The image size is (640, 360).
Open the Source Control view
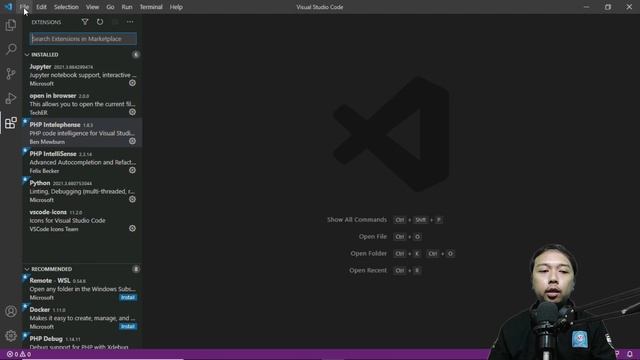pos(11,74)
